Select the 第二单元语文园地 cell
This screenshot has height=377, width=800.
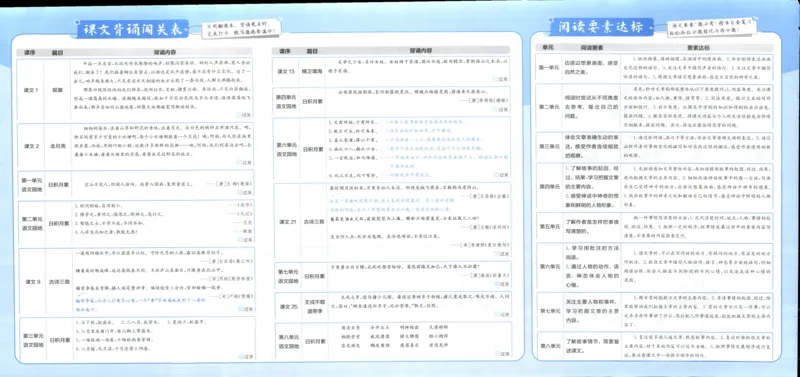[32, 222]
